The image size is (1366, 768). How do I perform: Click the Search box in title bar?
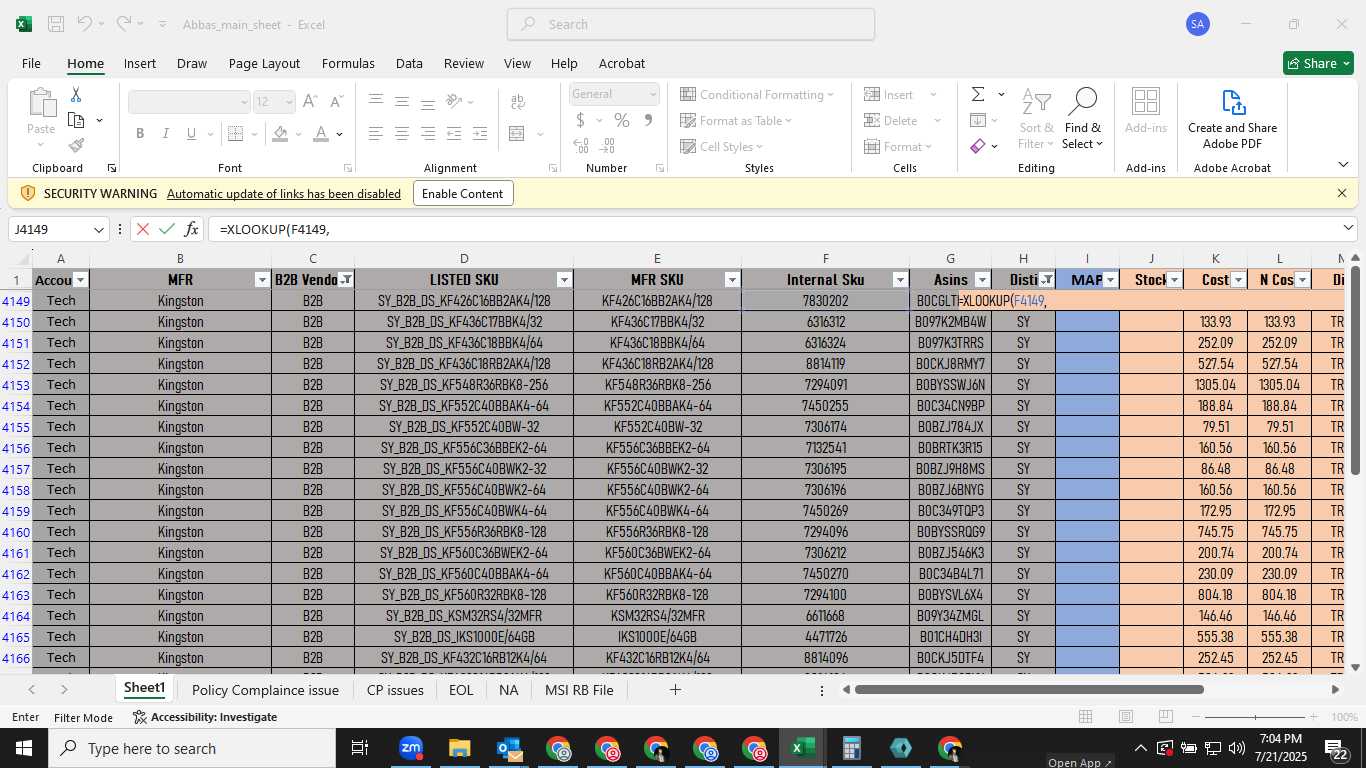click(691, 24)
